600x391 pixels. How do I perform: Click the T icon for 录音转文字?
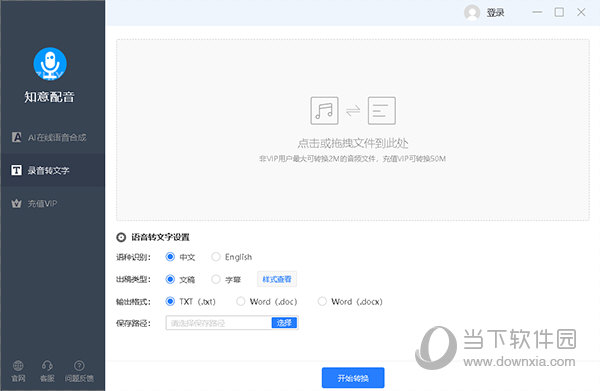[16, 170]
